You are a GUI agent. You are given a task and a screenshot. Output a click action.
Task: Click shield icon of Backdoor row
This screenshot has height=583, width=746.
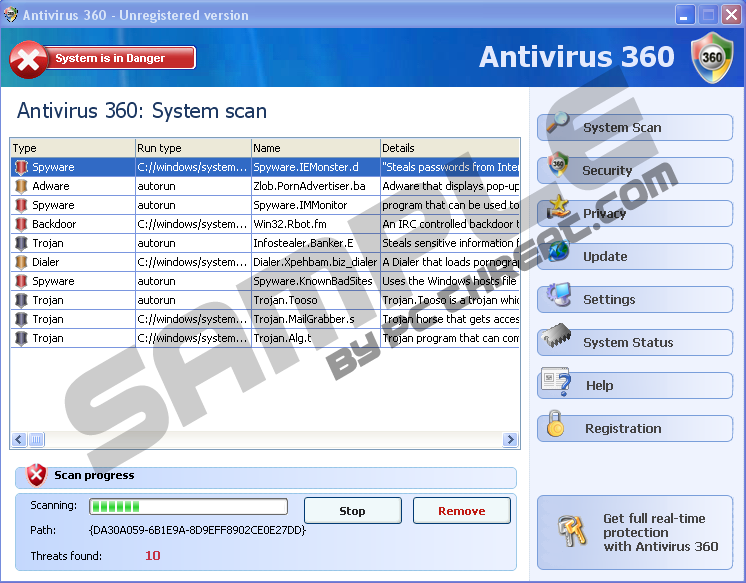pos(21,224)
